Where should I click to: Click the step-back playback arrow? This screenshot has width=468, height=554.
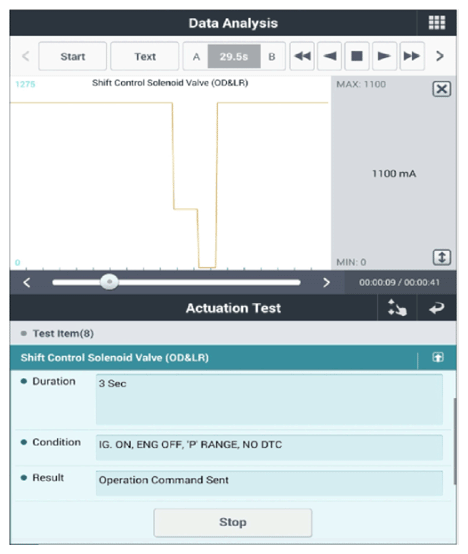[x=330, y=56]
